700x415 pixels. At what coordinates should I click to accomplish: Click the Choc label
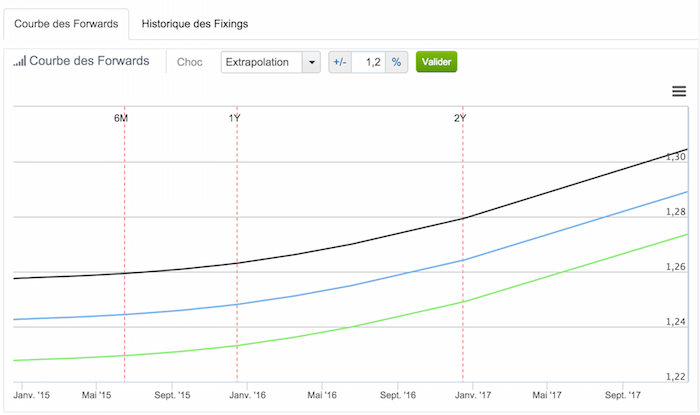190,62
